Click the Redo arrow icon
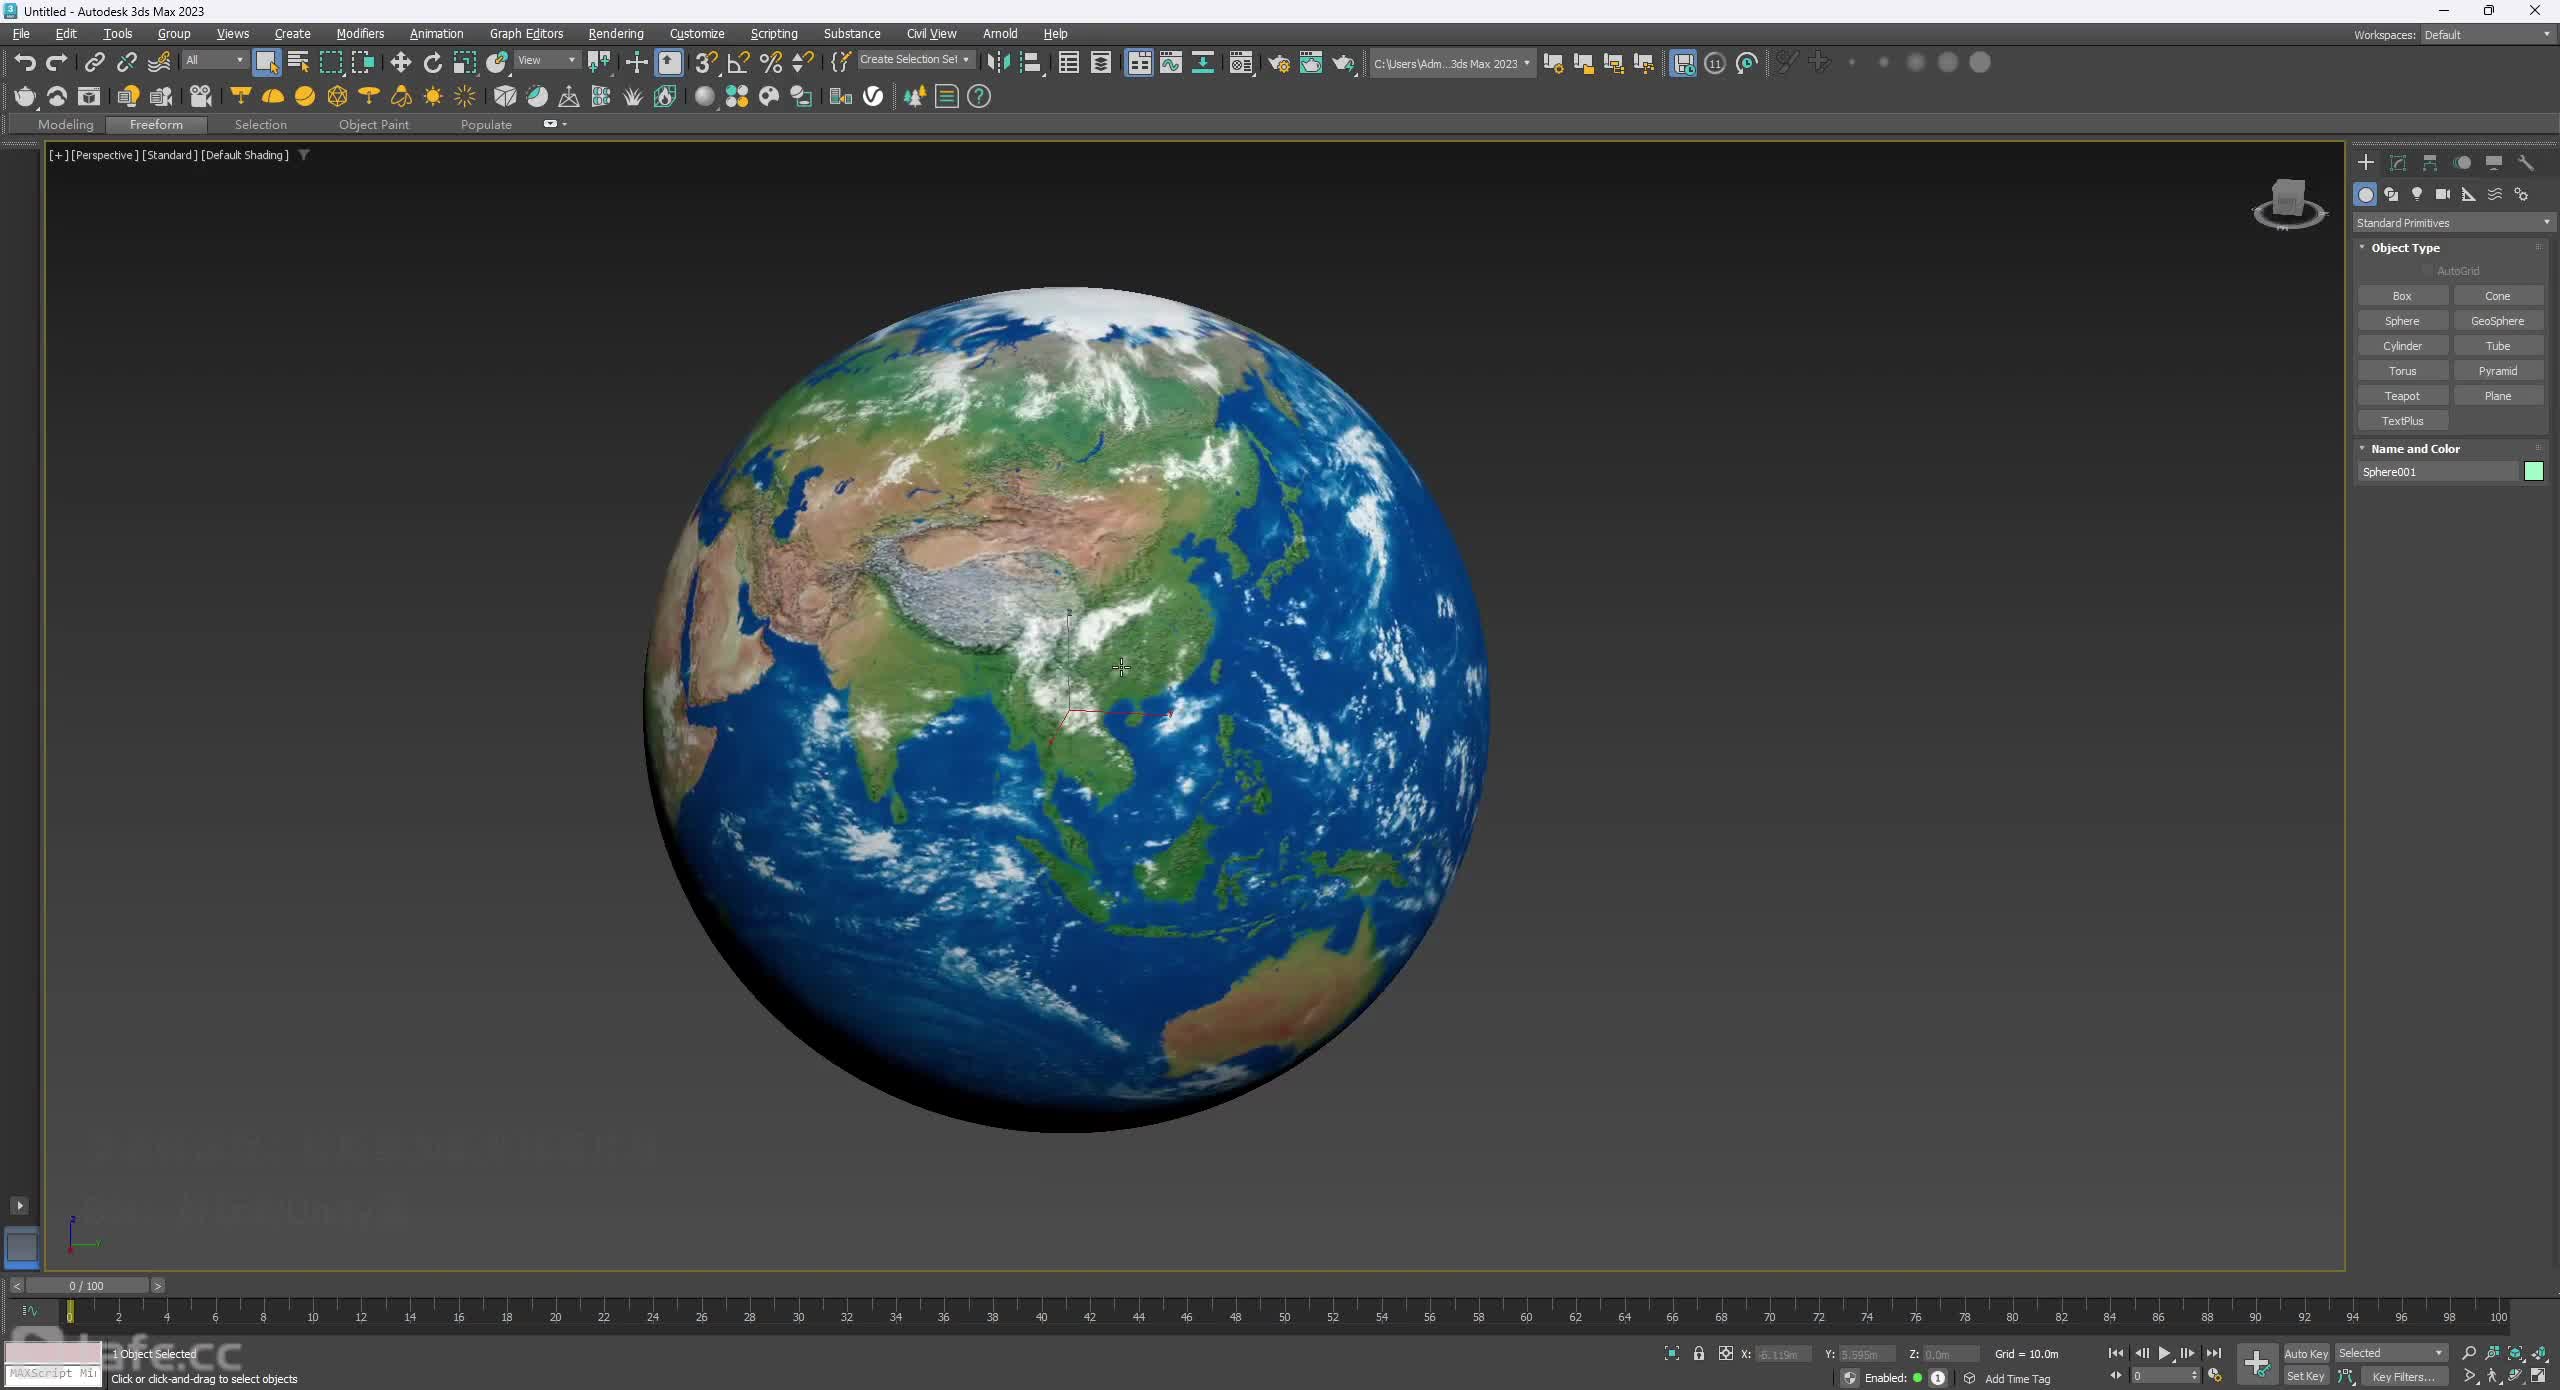Viewport: 2560px width, 1390px height. (57, 63)
